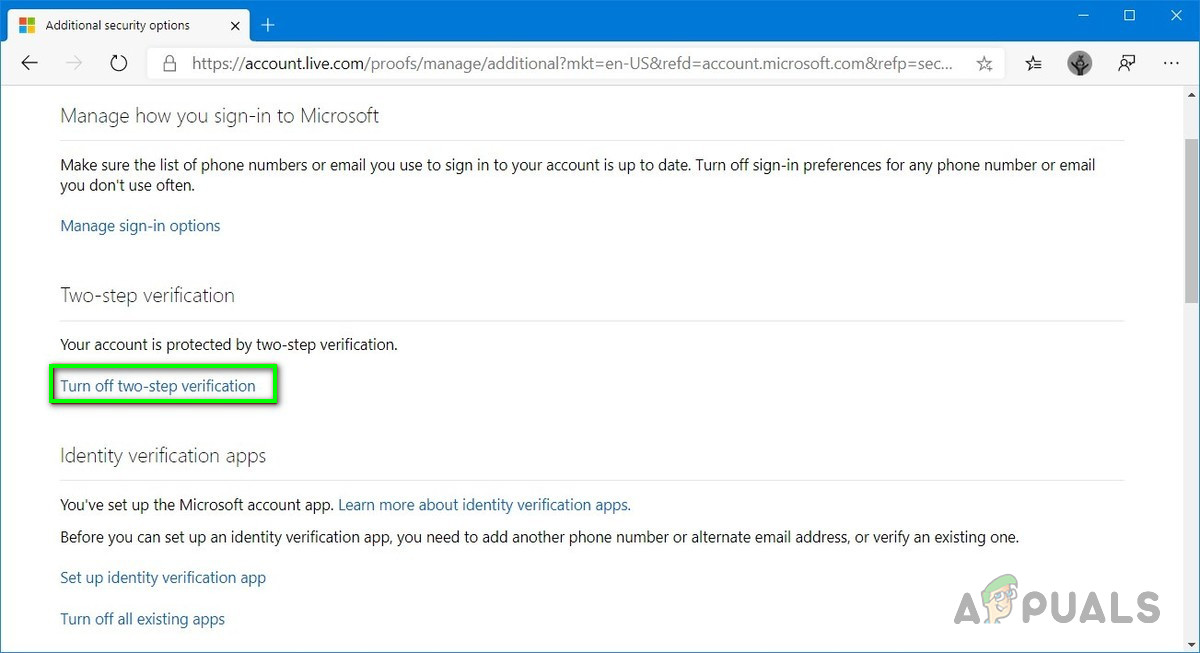The image size is (1200, 653).
Task: Select the Additional security options tab
Action: coord(117,25)
